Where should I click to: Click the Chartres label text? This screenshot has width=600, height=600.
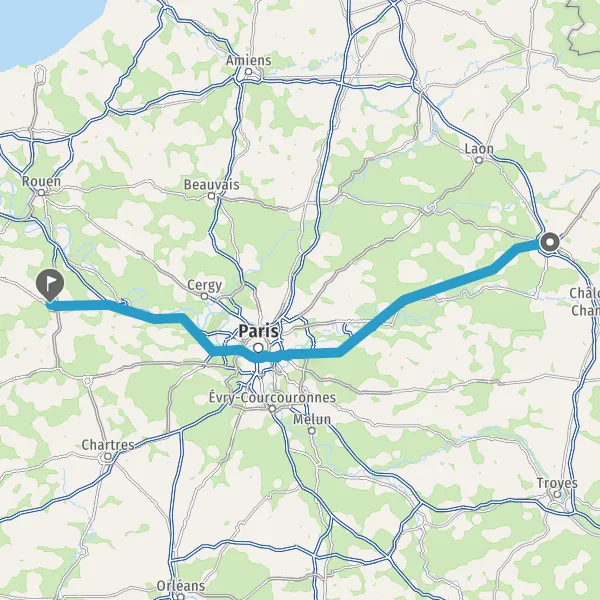(108, 445)
